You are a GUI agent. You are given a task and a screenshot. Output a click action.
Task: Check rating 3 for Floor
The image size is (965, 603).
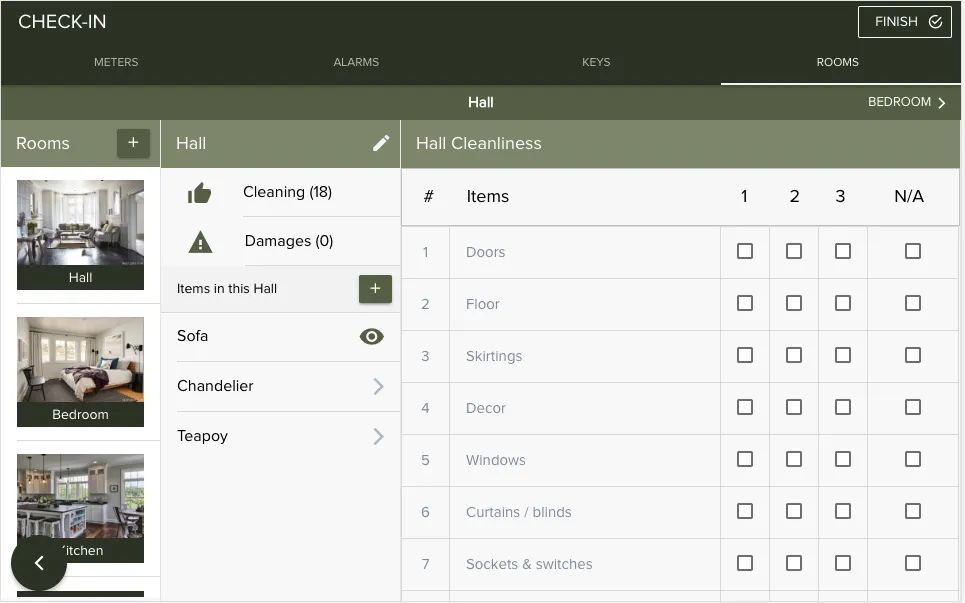click(x=843, y=303)
